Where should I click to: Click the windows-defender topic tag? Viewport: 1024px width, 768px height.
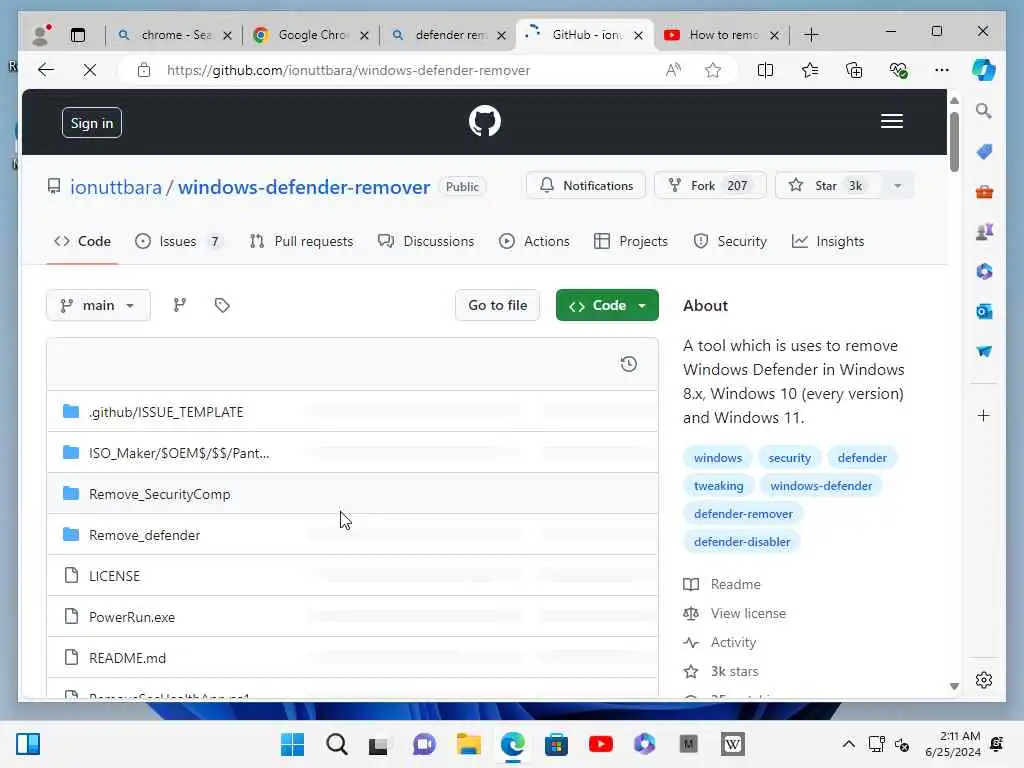coord(821,486)
